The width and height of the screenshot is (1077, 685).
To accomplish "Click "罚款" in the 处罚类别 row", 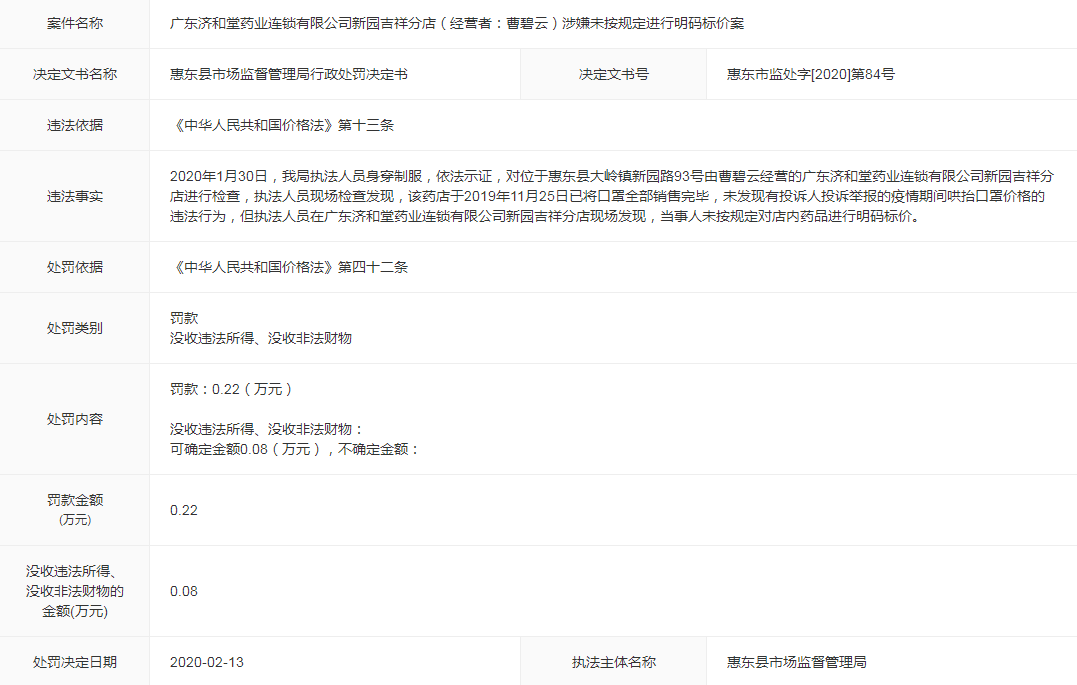I will point(184,318).
